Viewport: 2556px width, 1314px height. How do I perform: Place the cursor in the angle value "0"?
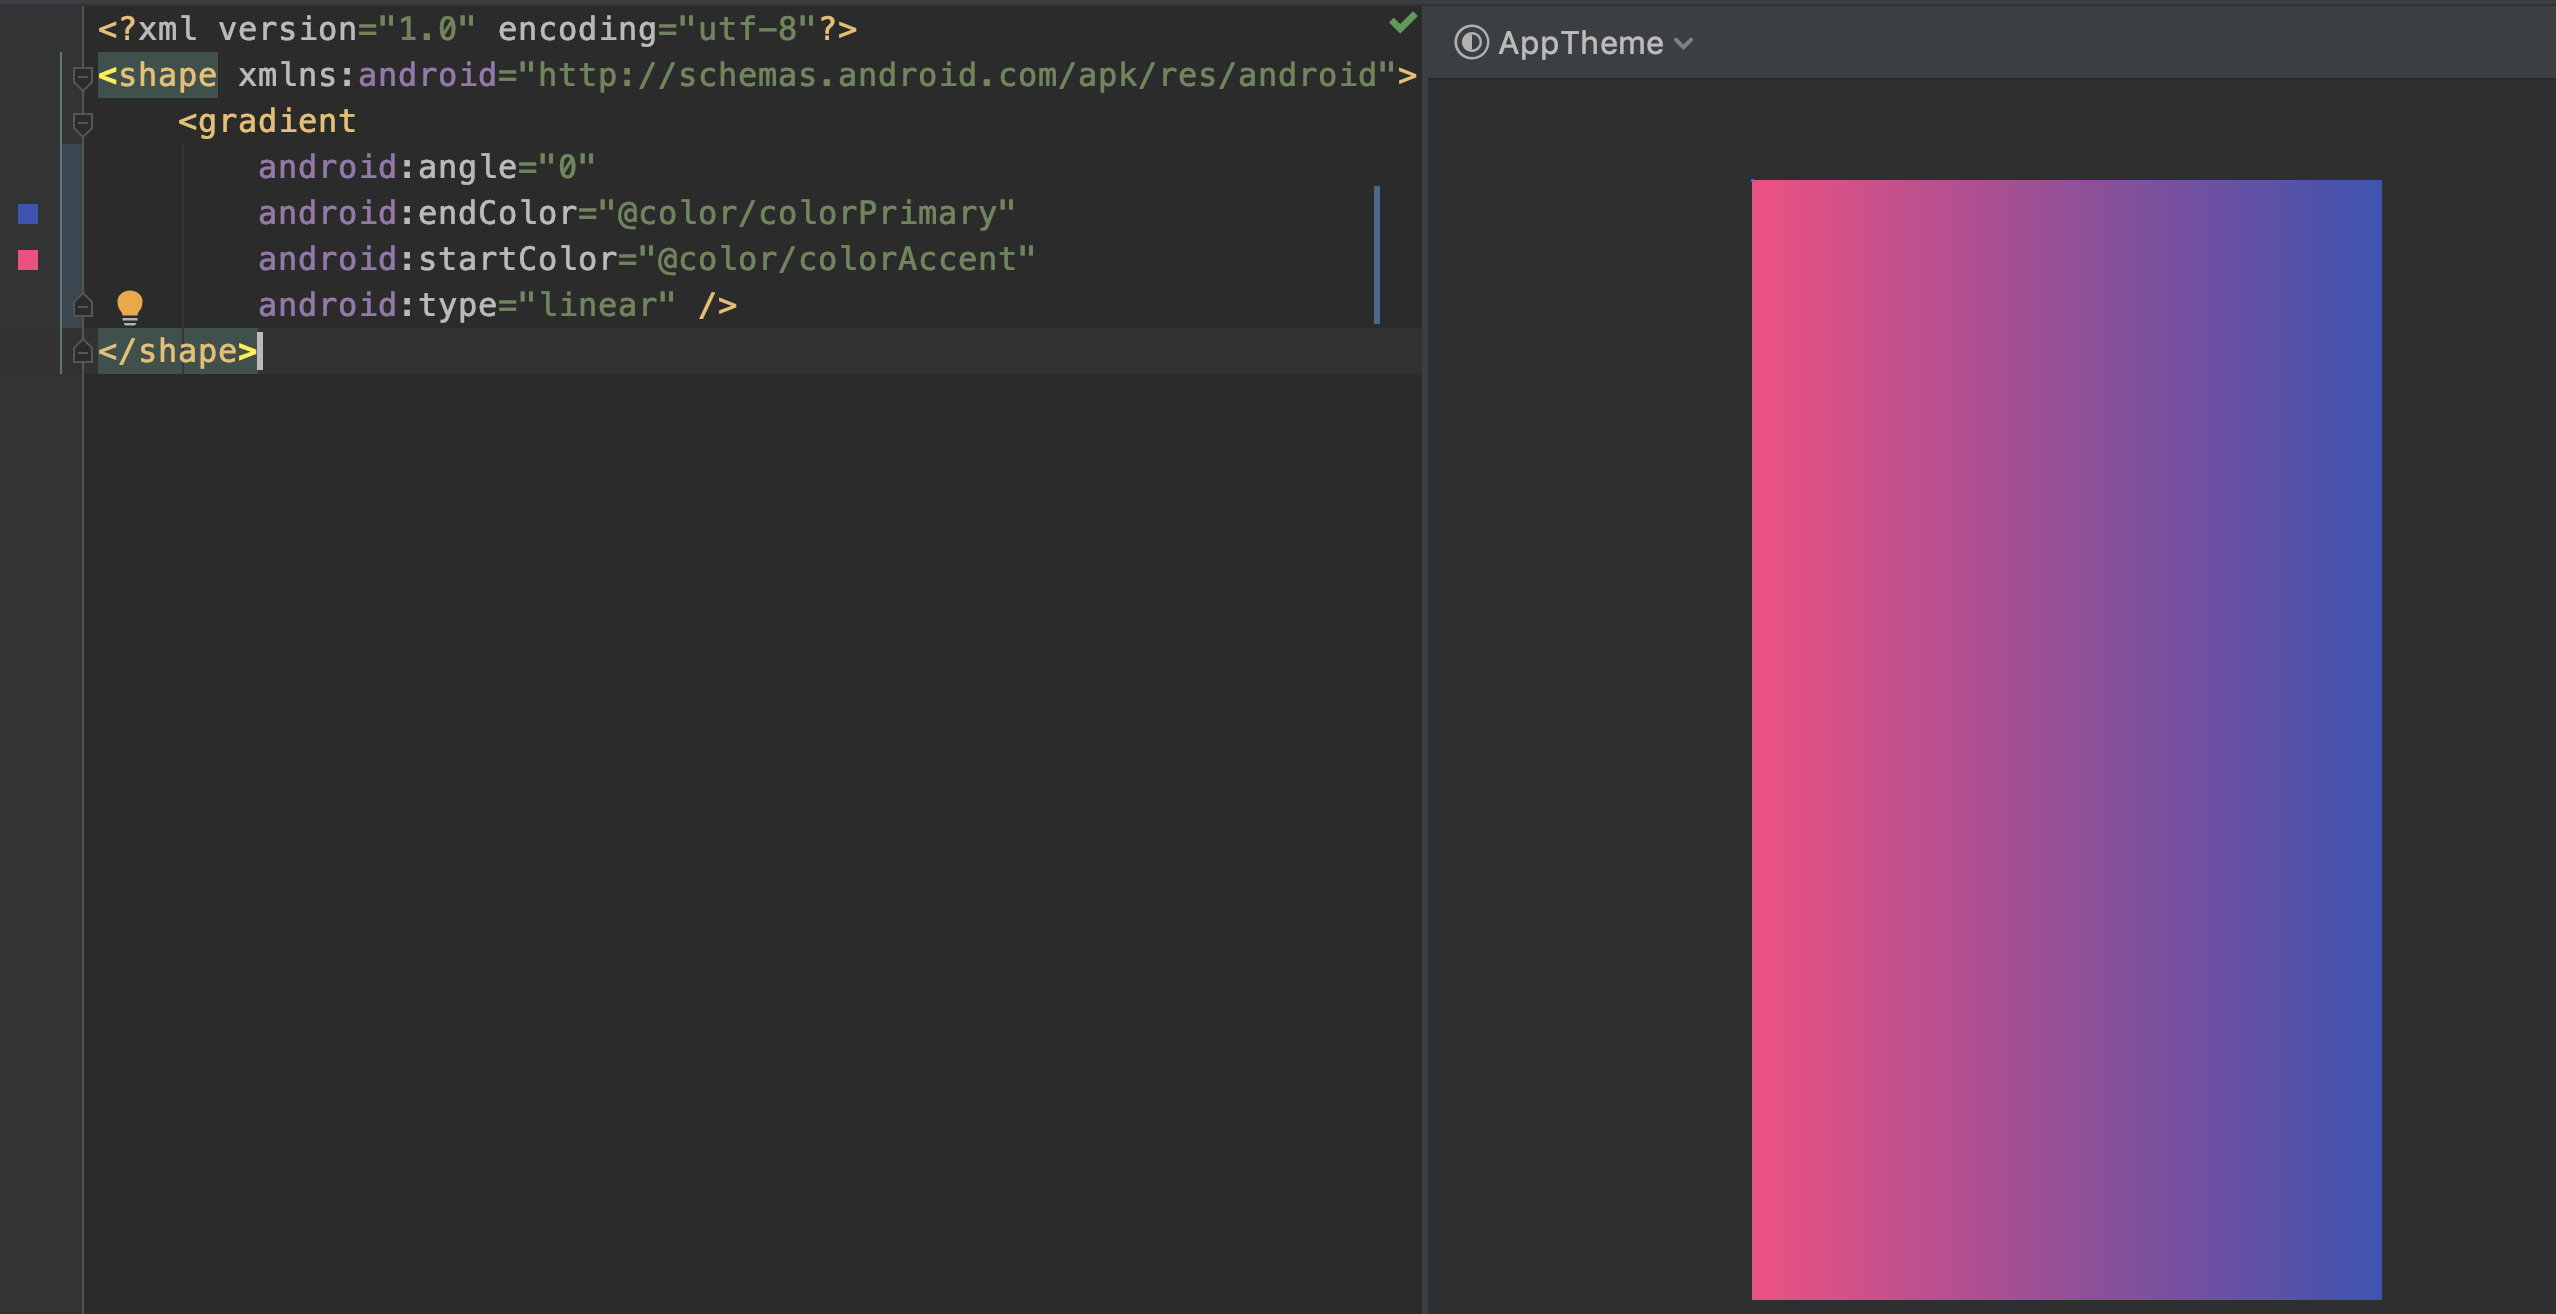click(x=567, y=167)
